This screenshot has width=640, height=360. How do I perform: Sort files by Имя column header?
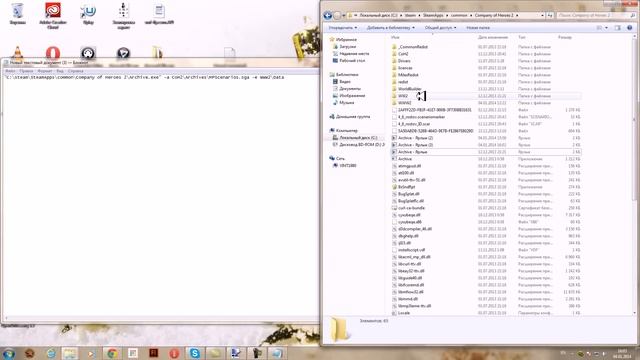click(395, 37)
